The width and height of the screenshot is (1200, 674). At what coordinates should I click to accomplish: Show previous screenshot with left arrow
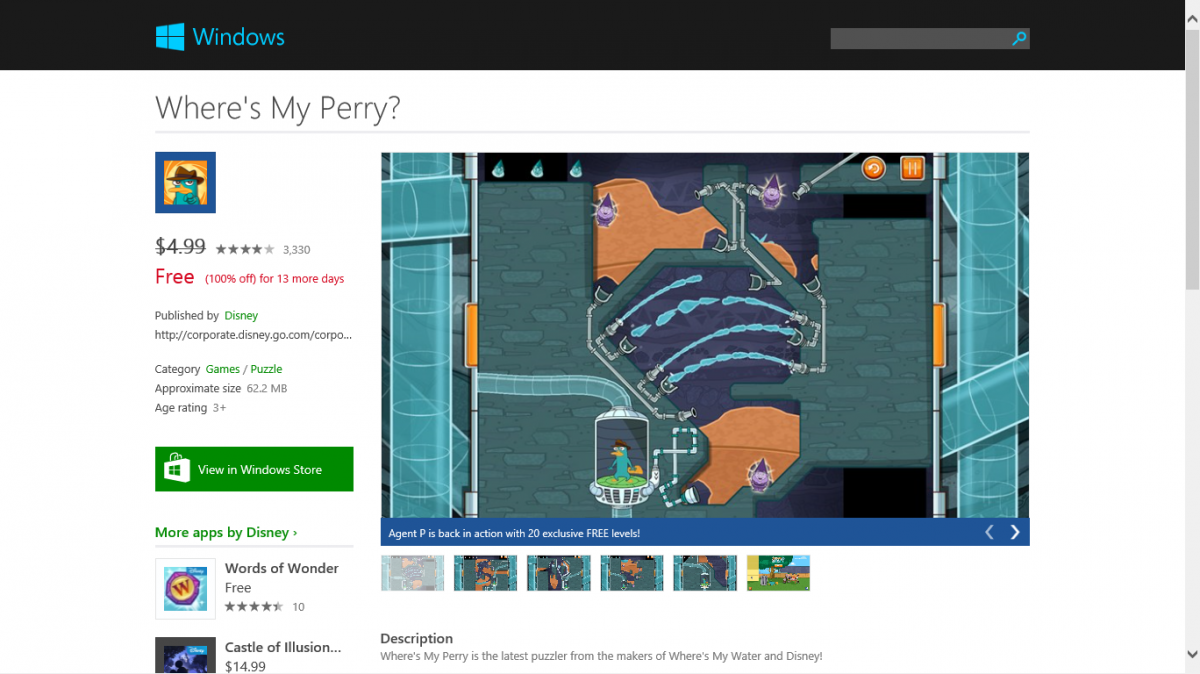(x=989, y=532)
